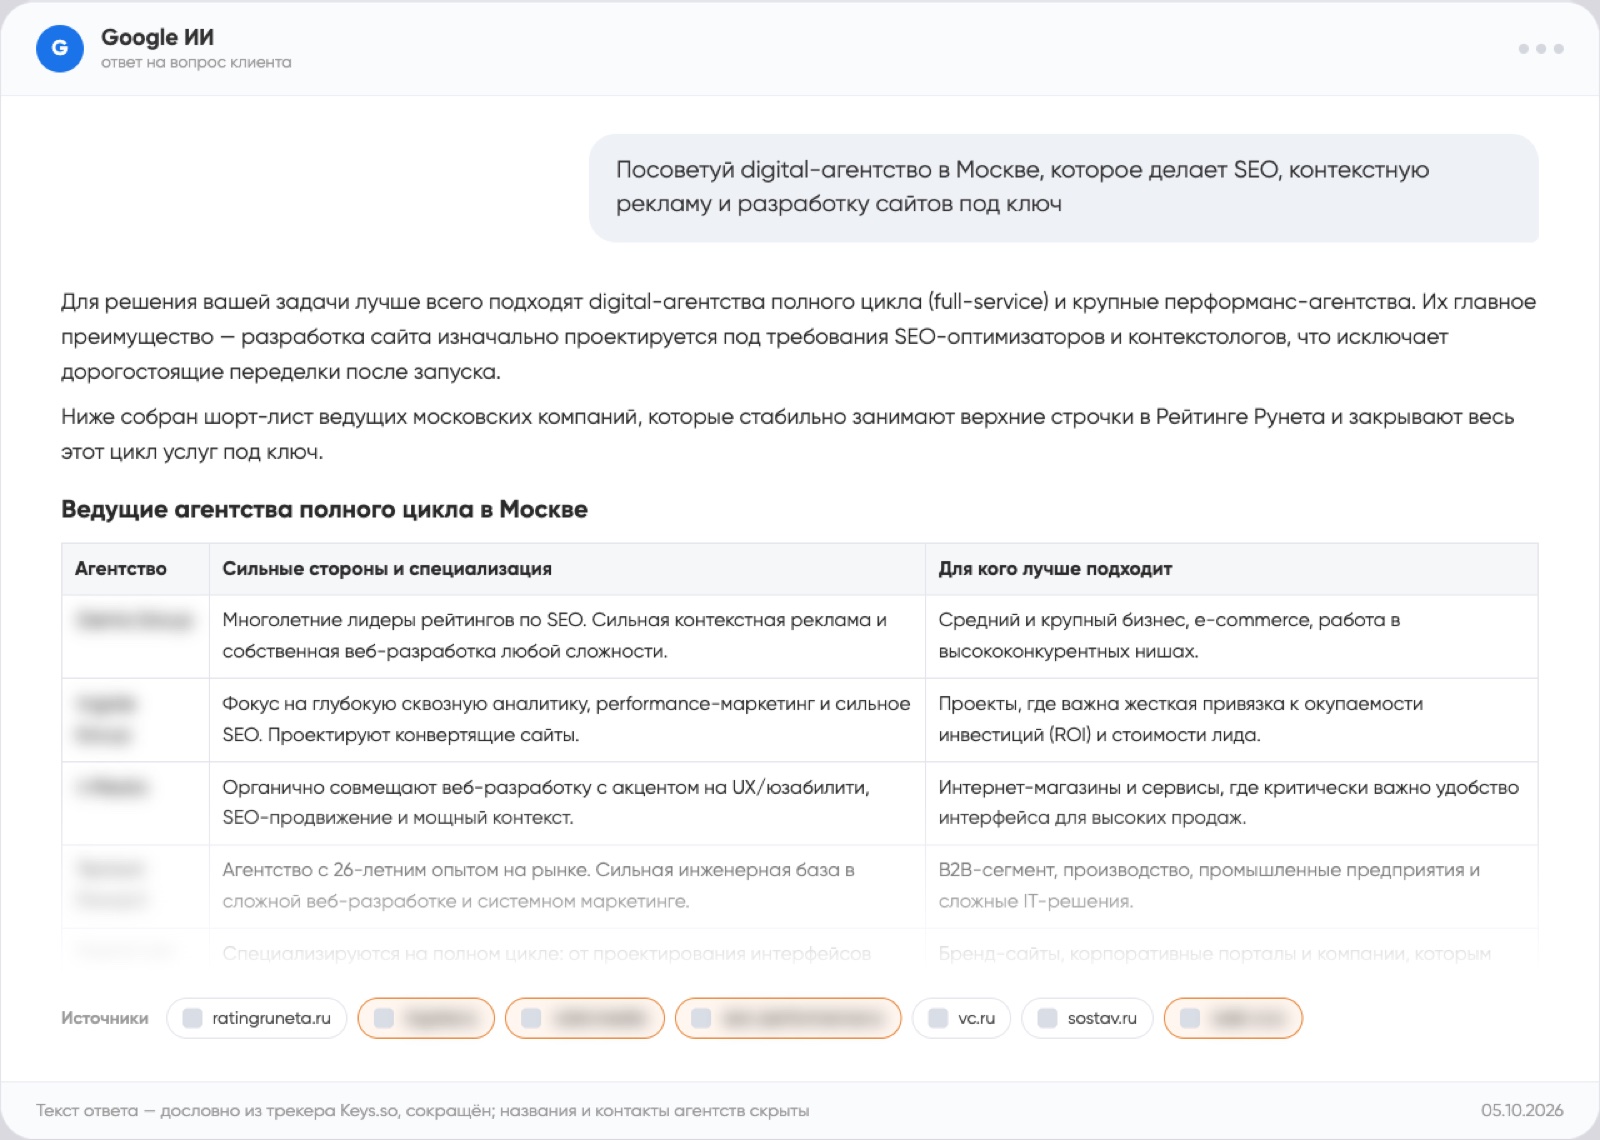Open the three-dots menu in header
Viewport: 1600px width, 1140px height.
click(1540, 48)
